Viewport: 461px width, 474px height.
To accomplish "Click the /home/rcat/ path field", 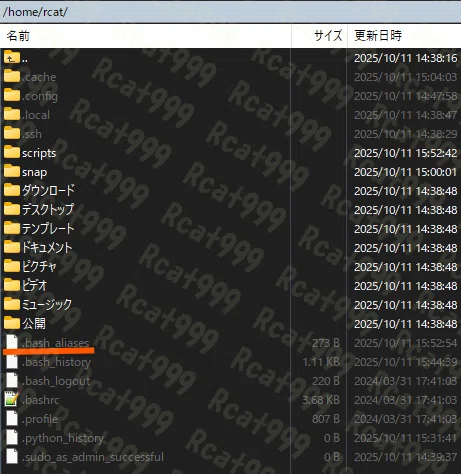I will point(230,12).
